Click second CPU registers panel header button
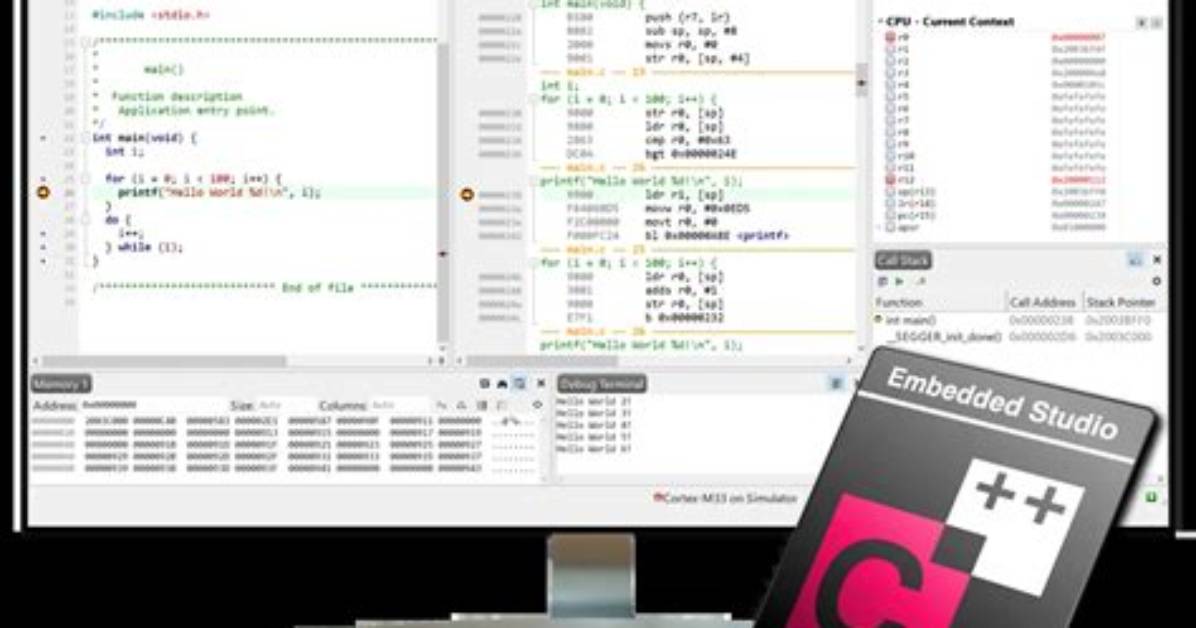The height and width of the screenshot is (628, 1196). tap(1156, 23)
